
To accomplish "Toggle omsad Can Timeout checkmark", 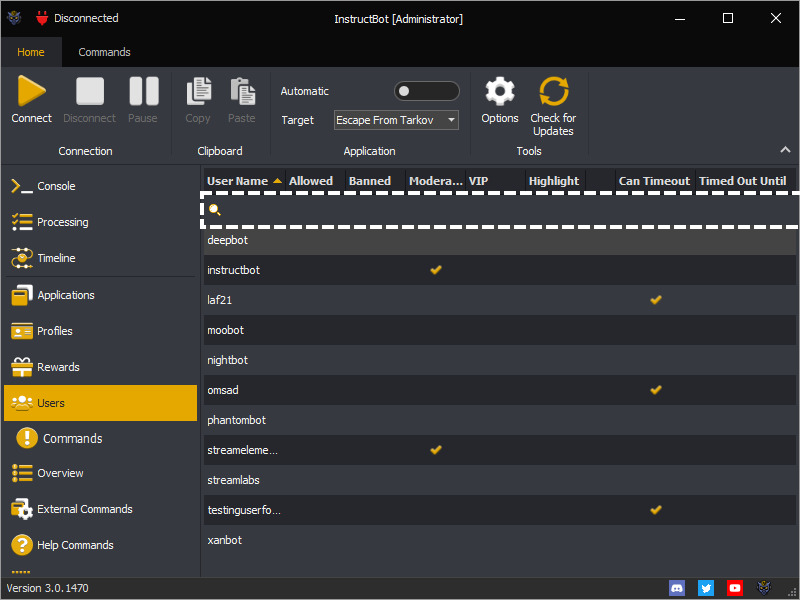I will [x=656, y=390].
